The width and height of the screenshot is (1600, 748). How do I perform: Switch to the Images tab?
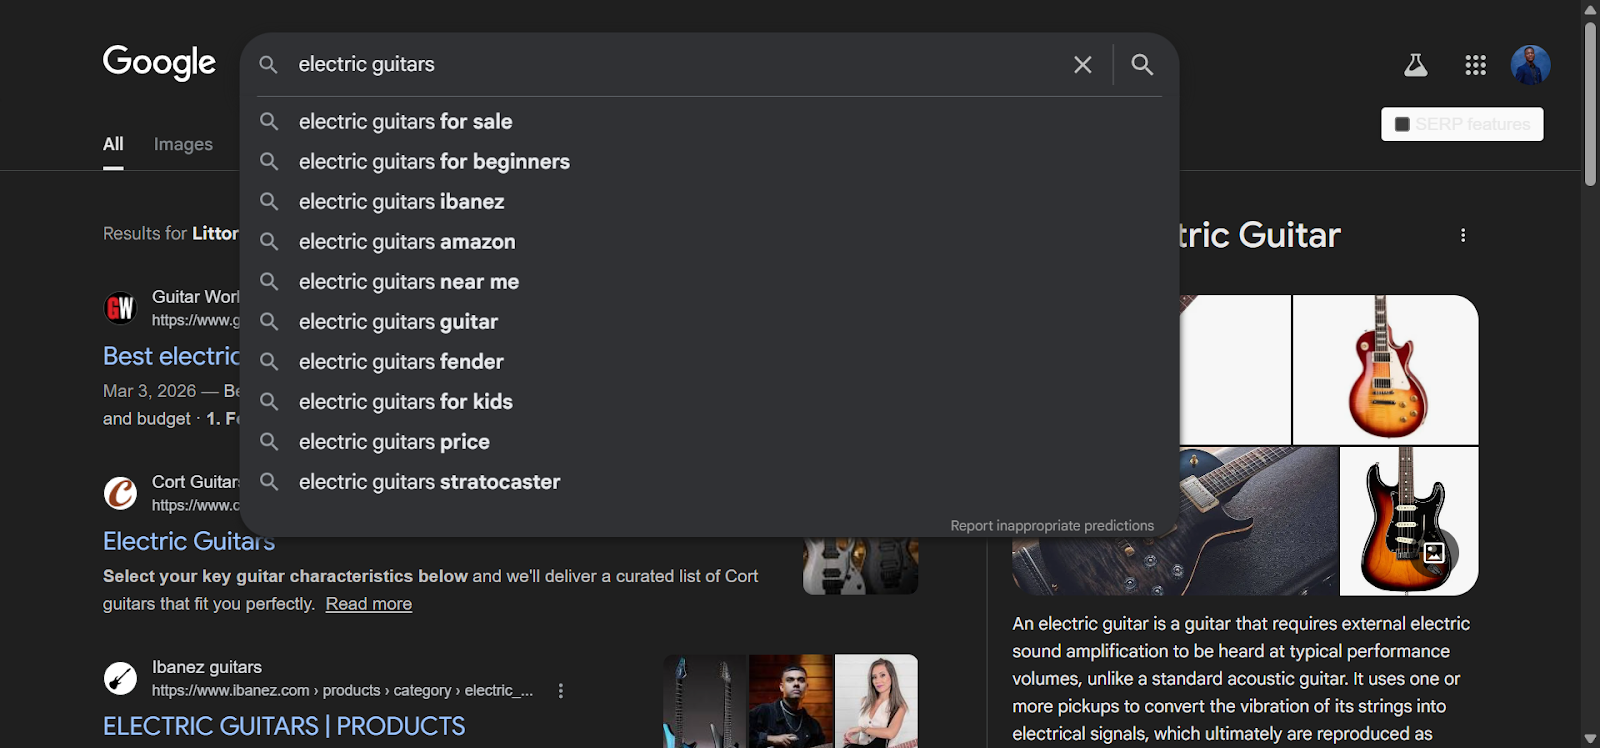coord(183,144)
